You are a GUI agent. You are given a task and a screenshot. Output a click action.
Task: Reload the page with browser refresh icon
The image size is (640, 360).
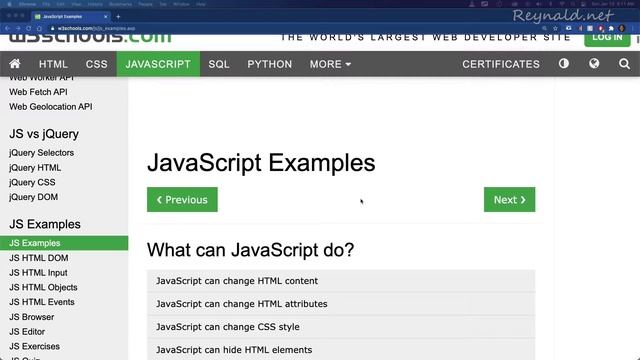(x=29, y=28)
